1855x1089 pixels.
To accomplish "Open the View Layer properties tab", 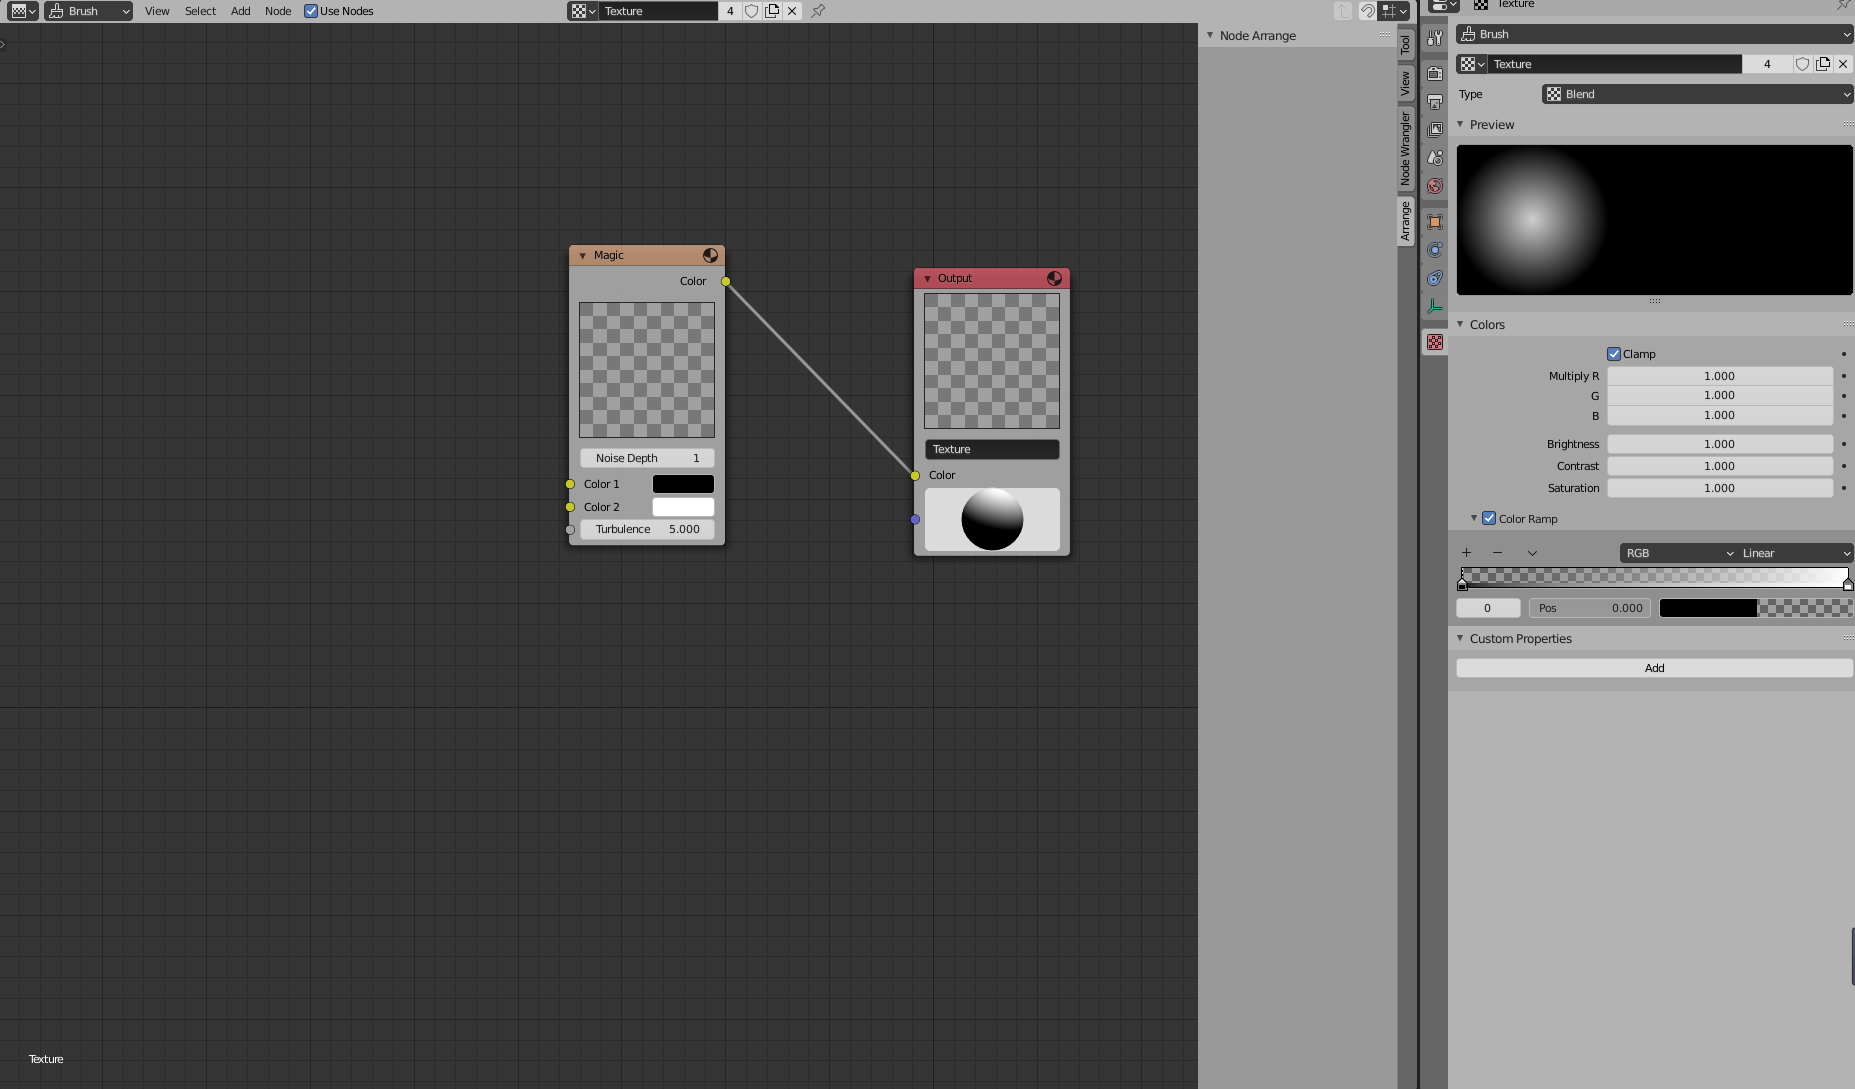I will (1435, 130).
